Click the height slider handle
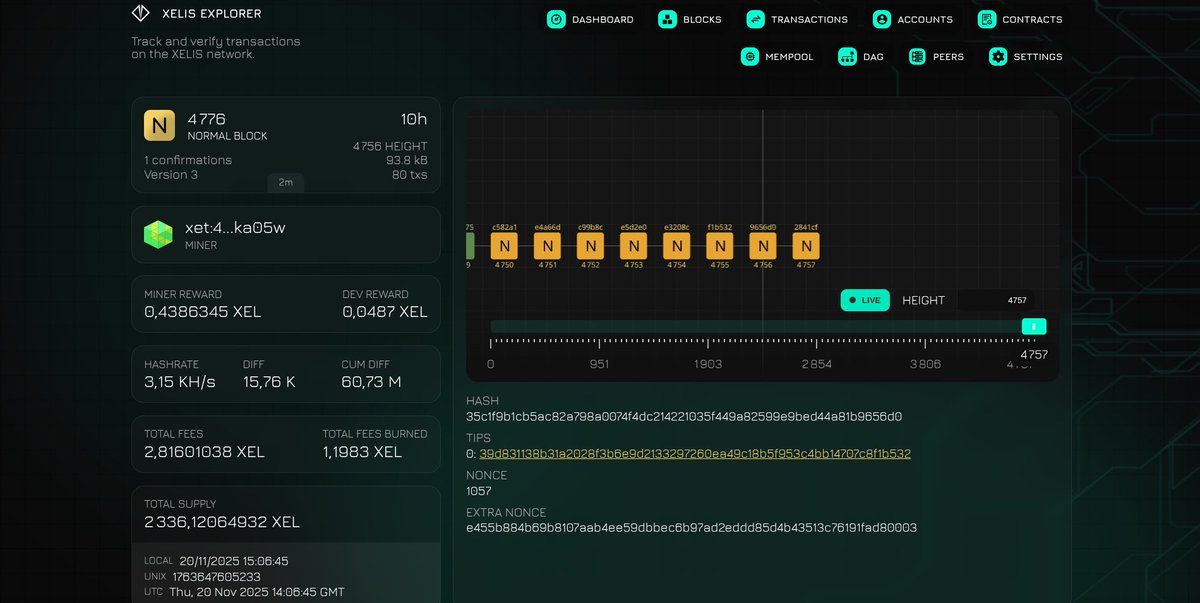The height and width of the screenshot is (603, 1200). (1034, 326)
